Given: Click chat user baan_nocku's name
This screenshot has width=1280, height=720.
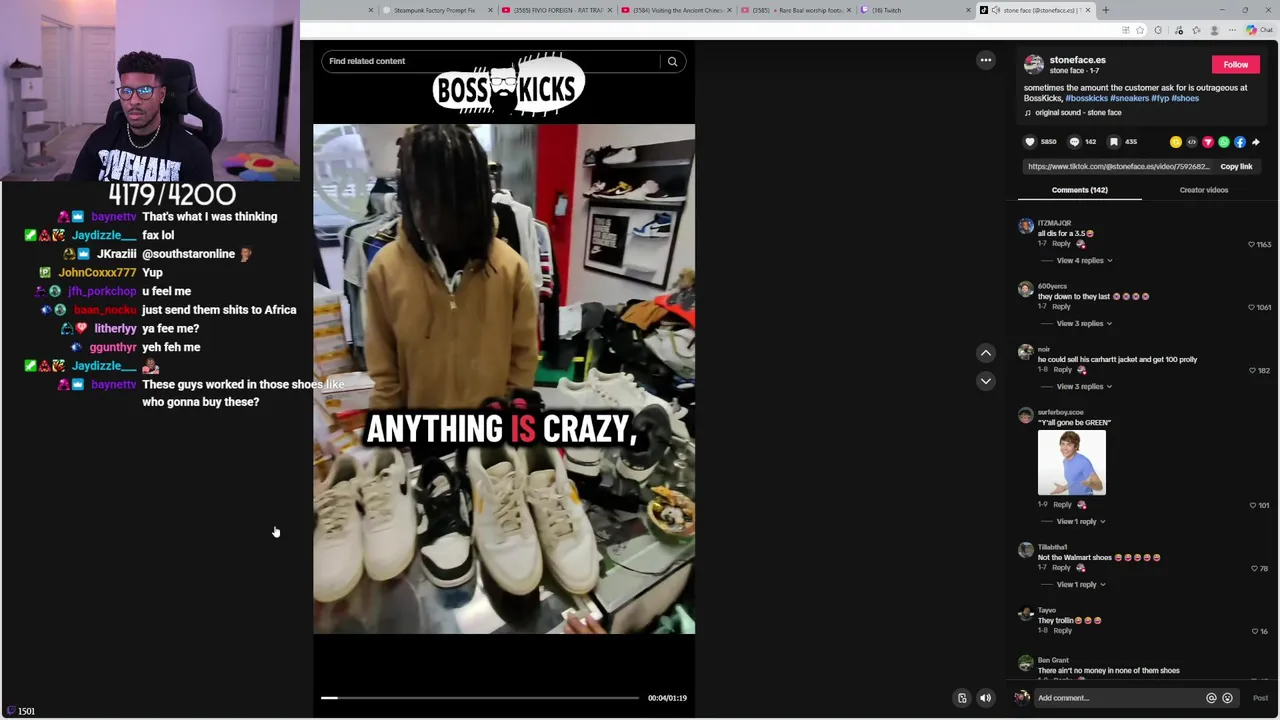Looking at the screenshot, I should click(x=105, y=310).
